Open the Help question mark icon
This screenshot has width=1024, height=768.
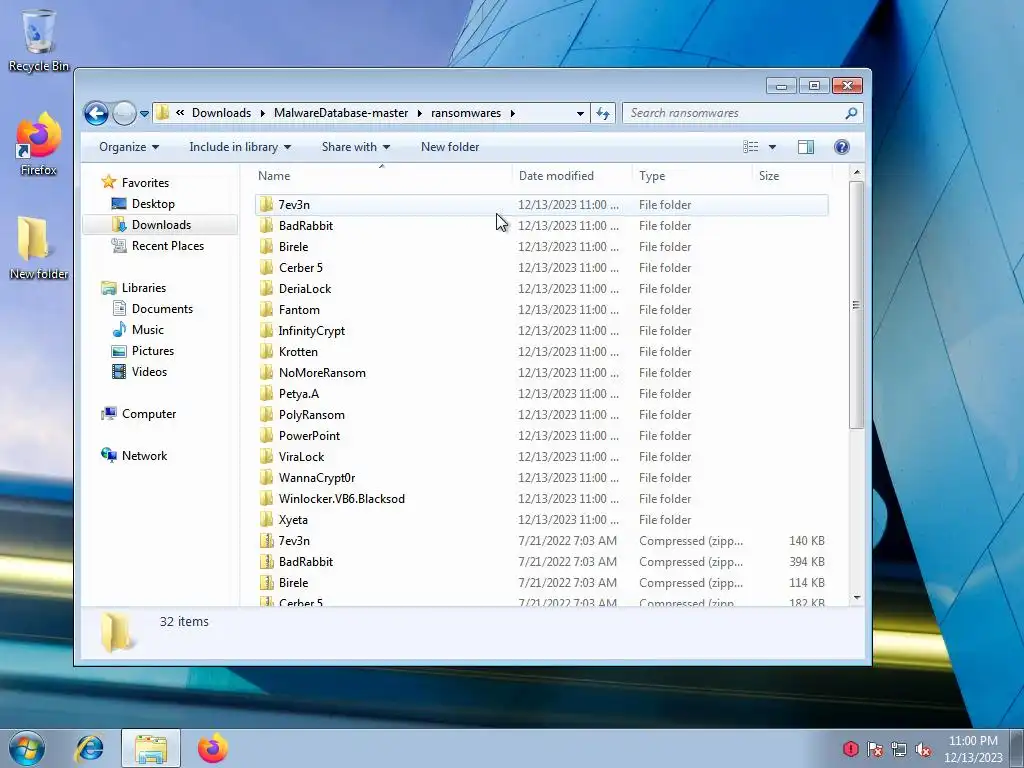(842, 147)
